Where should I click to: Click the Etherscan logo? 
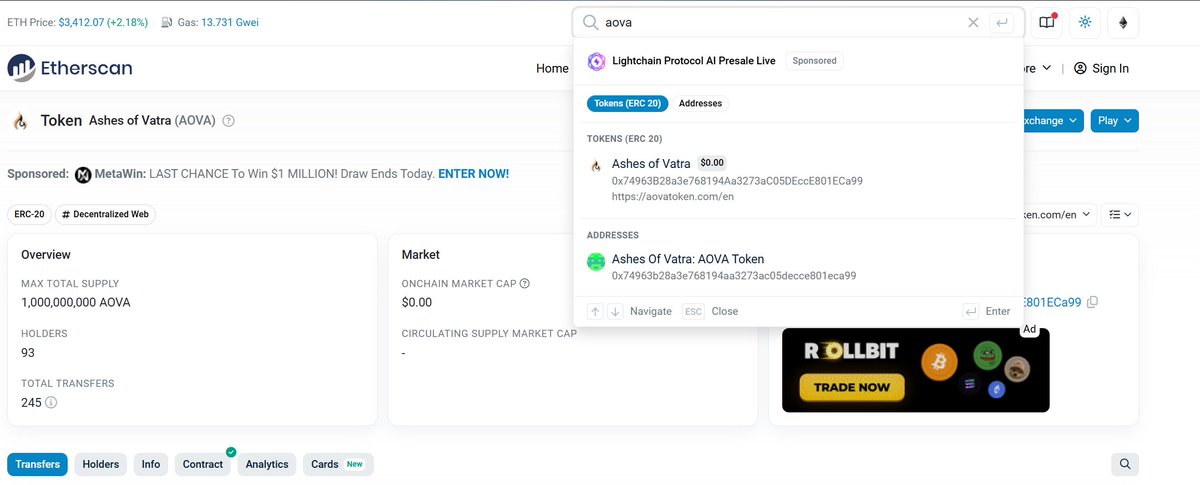(70, 68)
